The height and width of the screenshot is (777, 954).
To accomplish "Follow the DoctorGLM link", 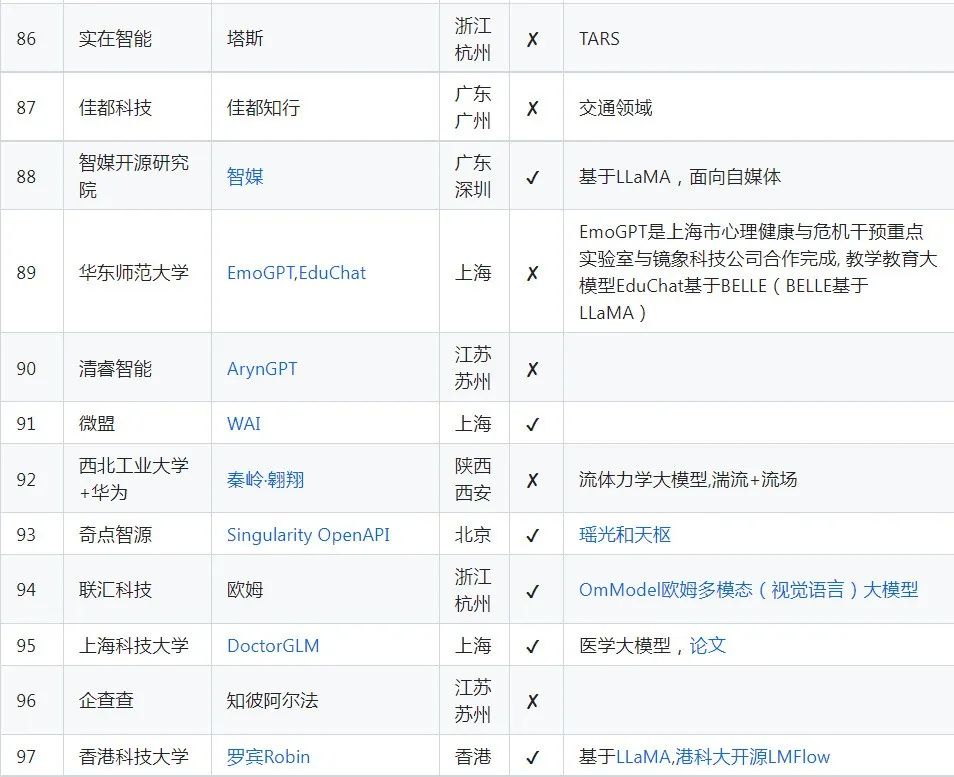I will [273, 646].
